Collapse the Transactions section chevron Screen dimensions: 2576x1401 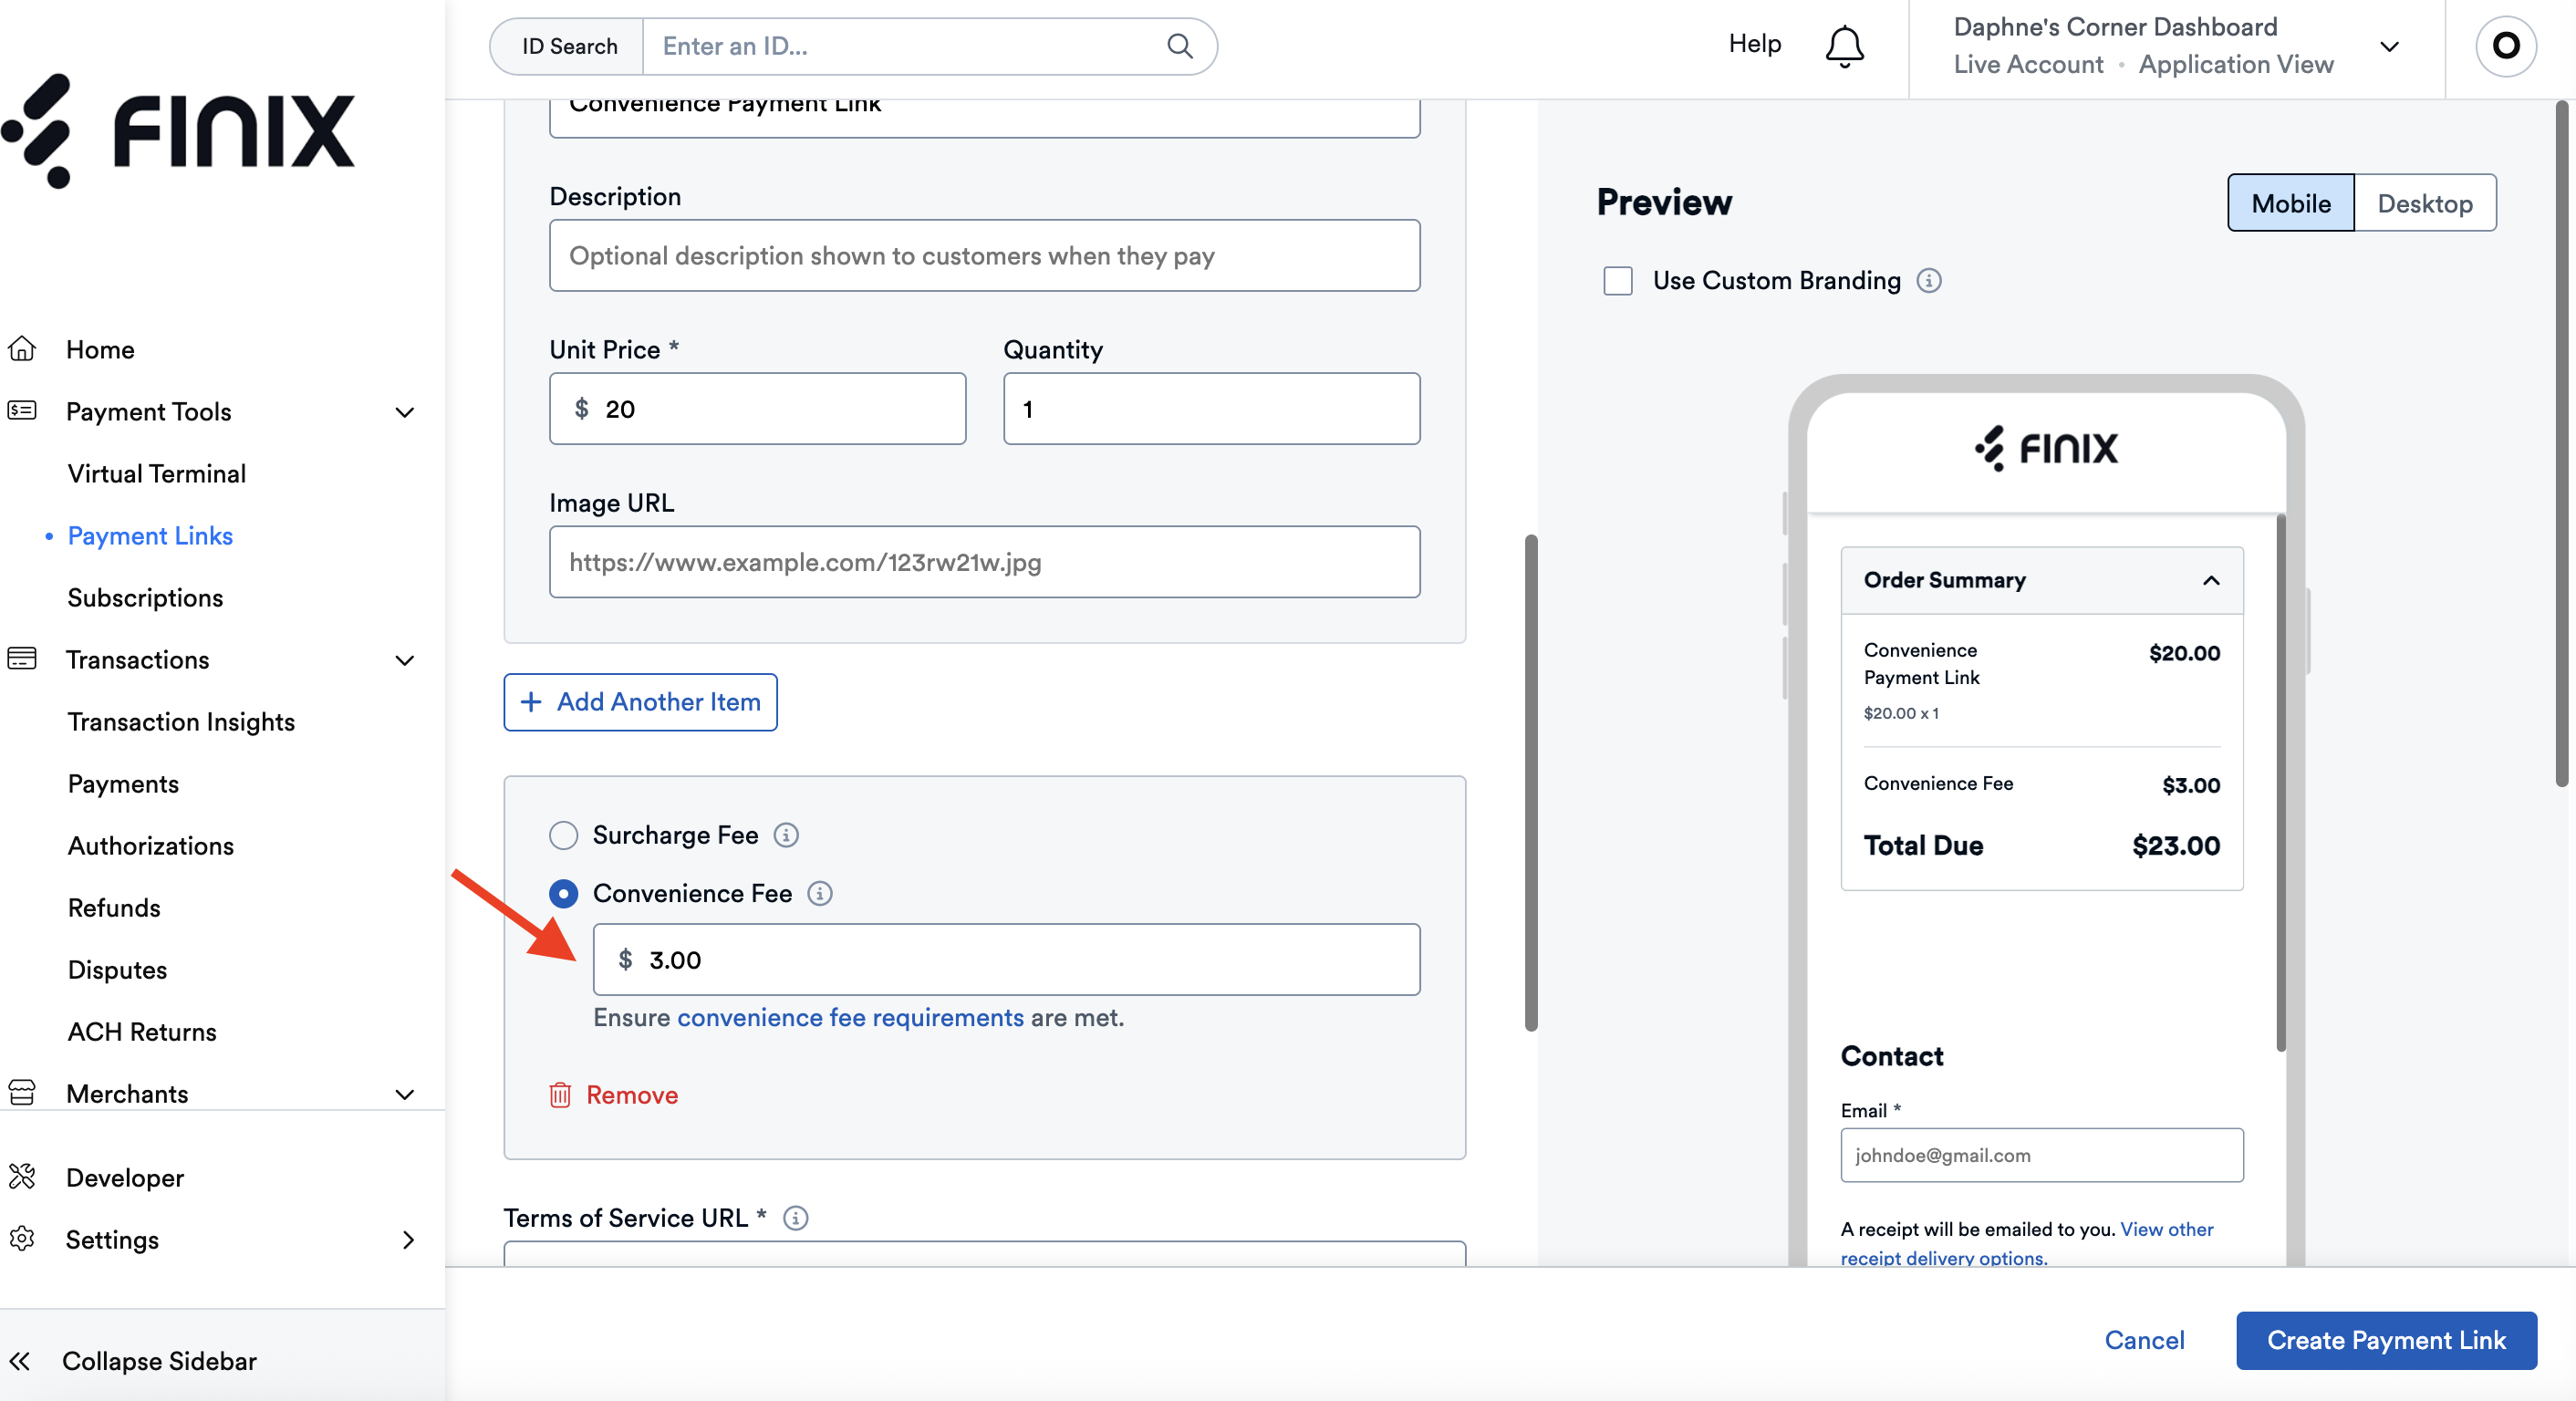pyautogui.click(x=405, y=660)
